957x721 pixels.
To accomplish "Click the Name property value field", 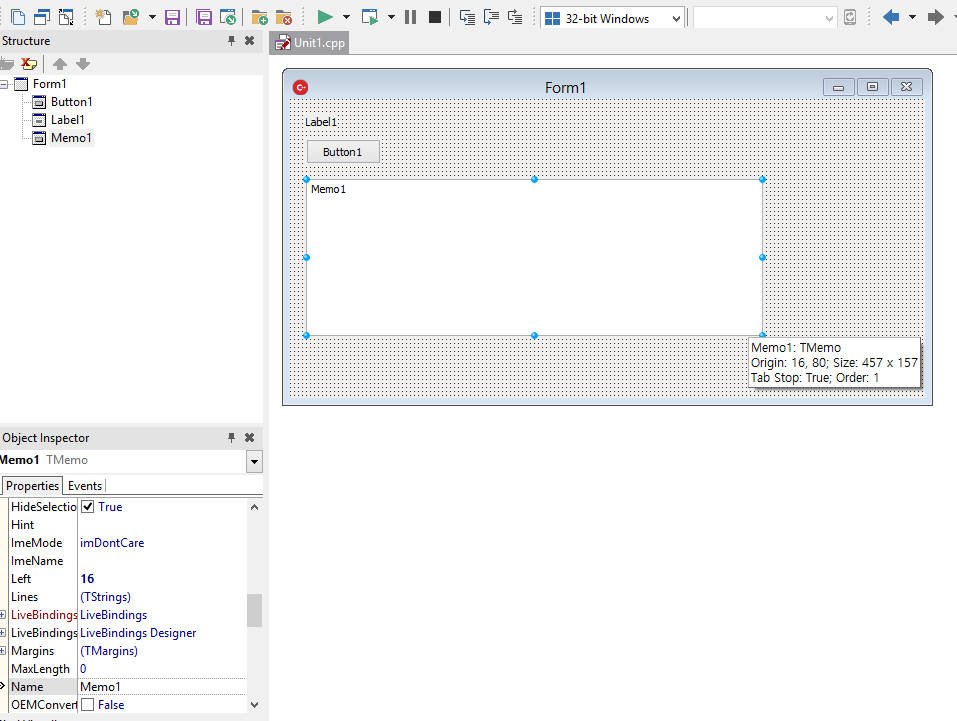I will point(160,687).
